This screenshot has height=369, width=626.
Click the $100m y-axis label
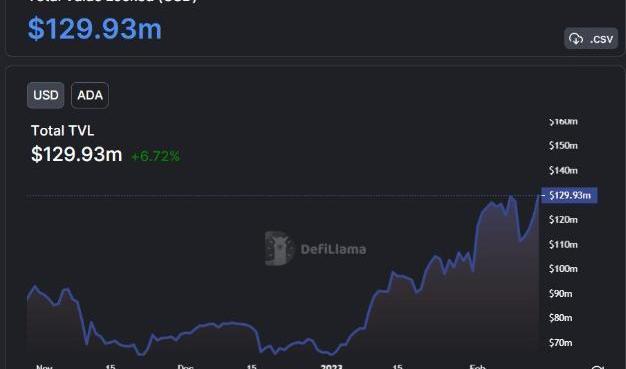coord(563,269)
